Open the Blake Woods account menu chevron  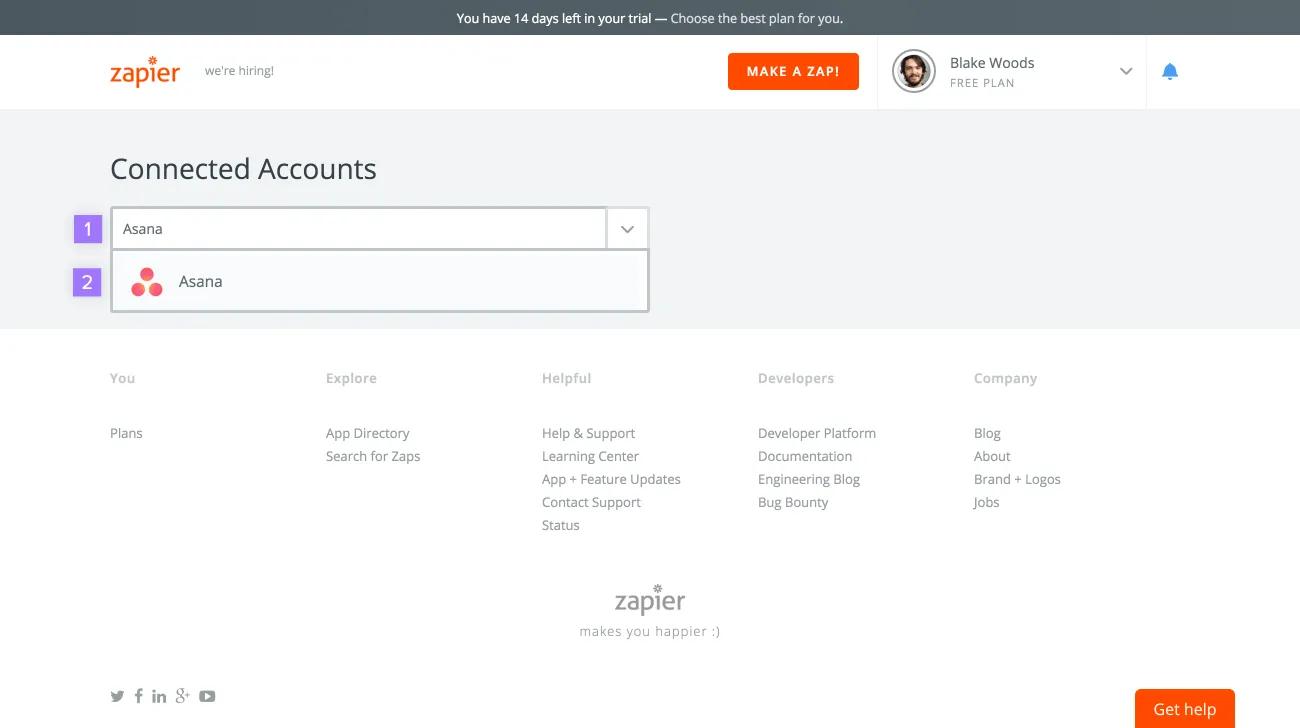tap(1126, 71)
